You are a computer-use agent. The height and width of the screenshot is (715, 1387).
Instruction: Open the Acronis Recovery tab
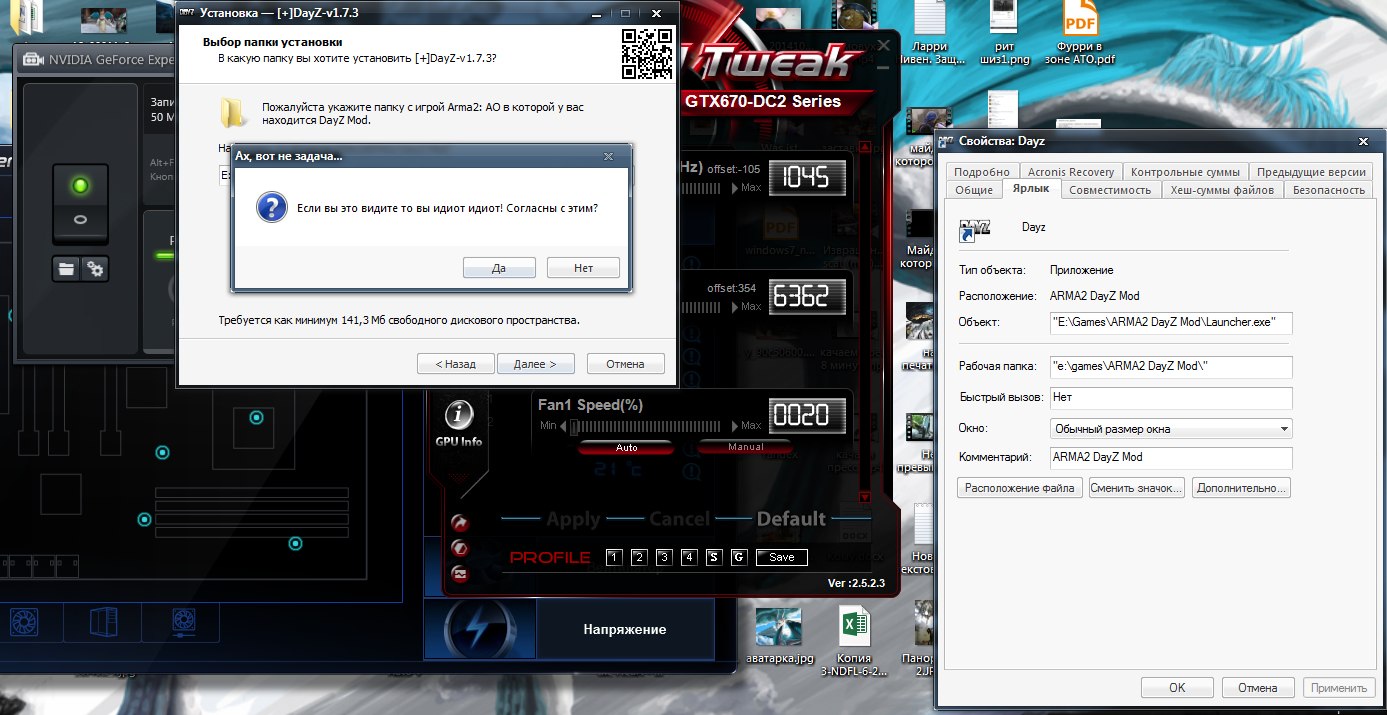[x=1071, y=171]
